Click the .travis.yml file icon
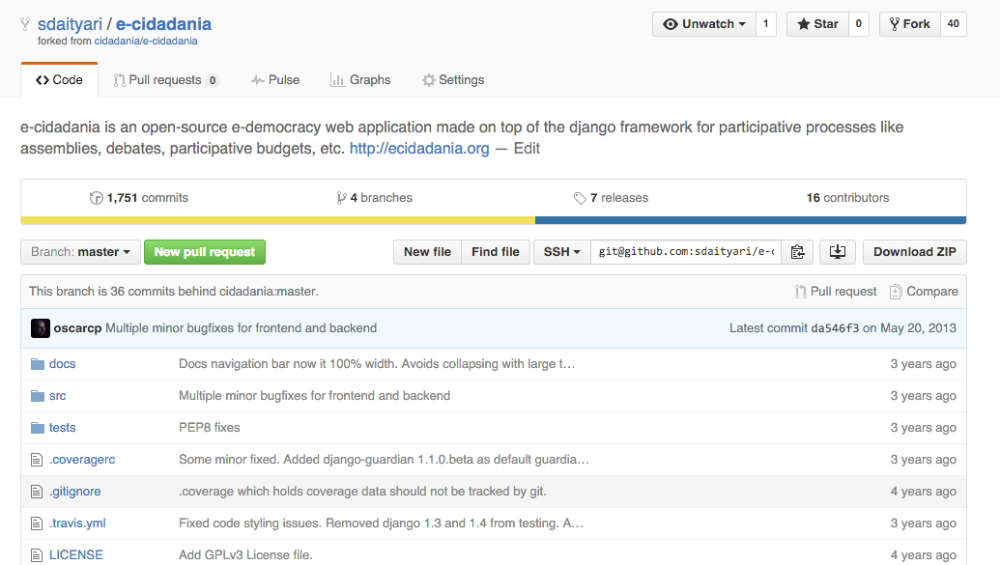 (x=38, y=523)
